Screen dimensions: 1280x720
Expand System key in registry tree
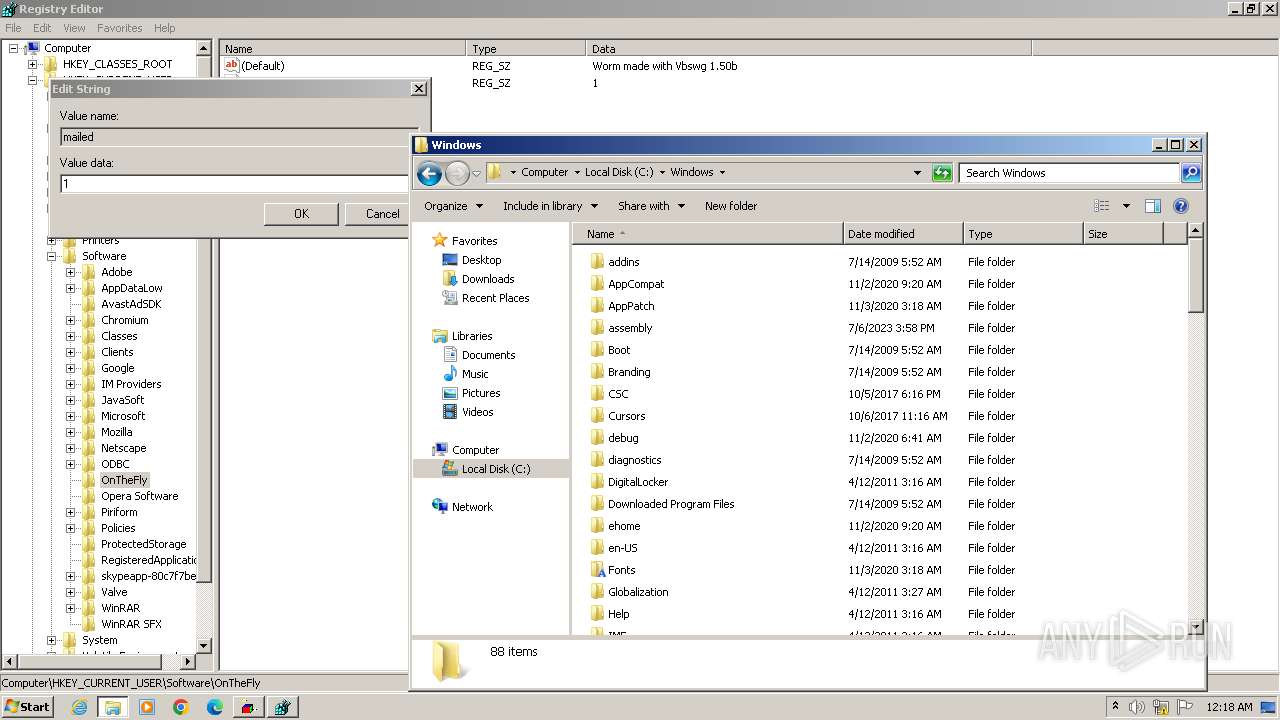coord(52,640)
